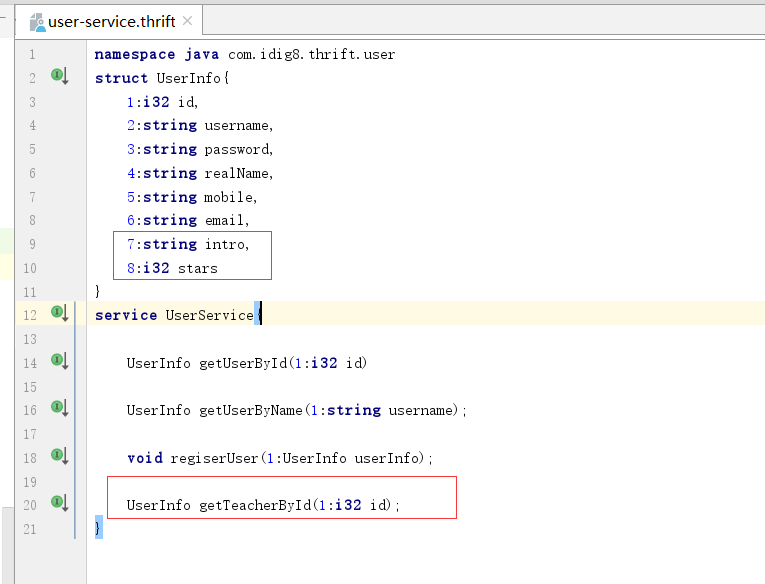Click the 'intro,' field name

tap(227, 244)
